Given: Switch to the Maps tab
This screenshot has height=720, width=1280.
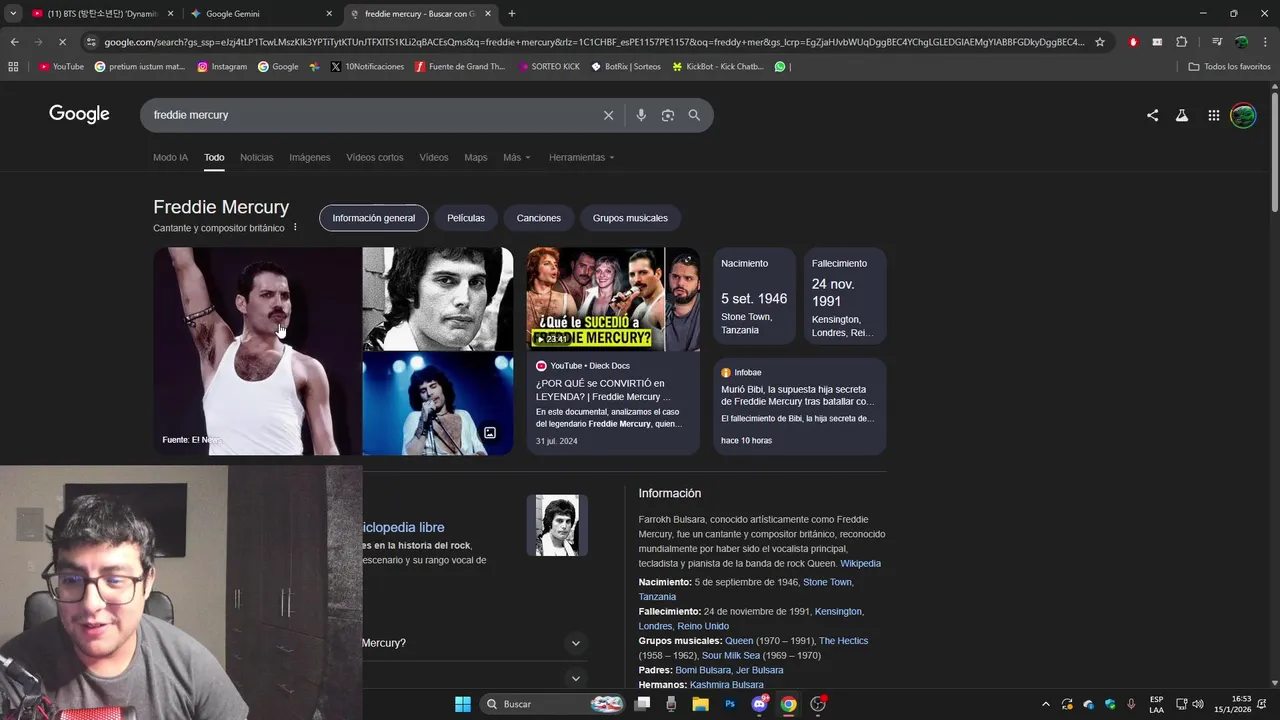Looking at the screenshot, I should (x=476, y=157).
